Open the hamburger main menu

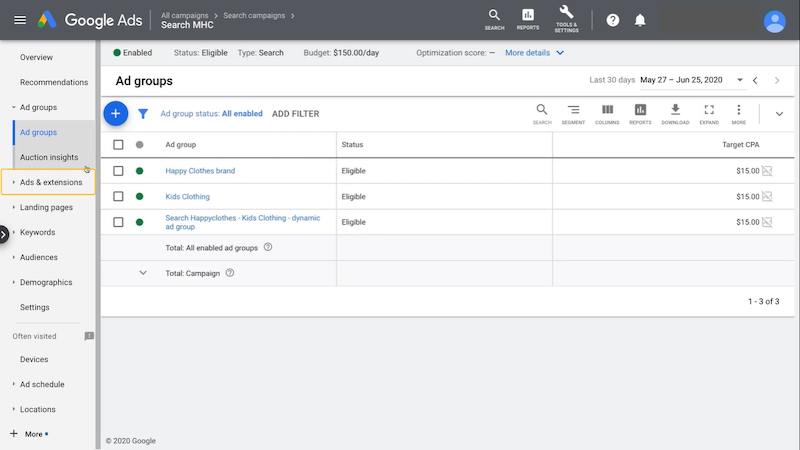click(x=20, y=20)
